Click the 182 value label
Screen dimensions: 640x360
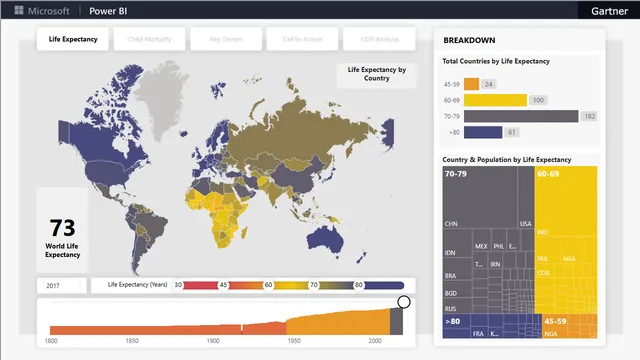point(589,116)
